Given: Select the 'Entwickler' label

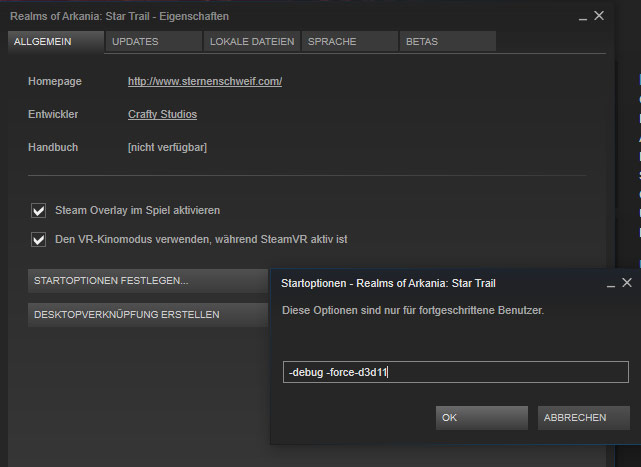Looking at the screenshot, I should [53, 115].
